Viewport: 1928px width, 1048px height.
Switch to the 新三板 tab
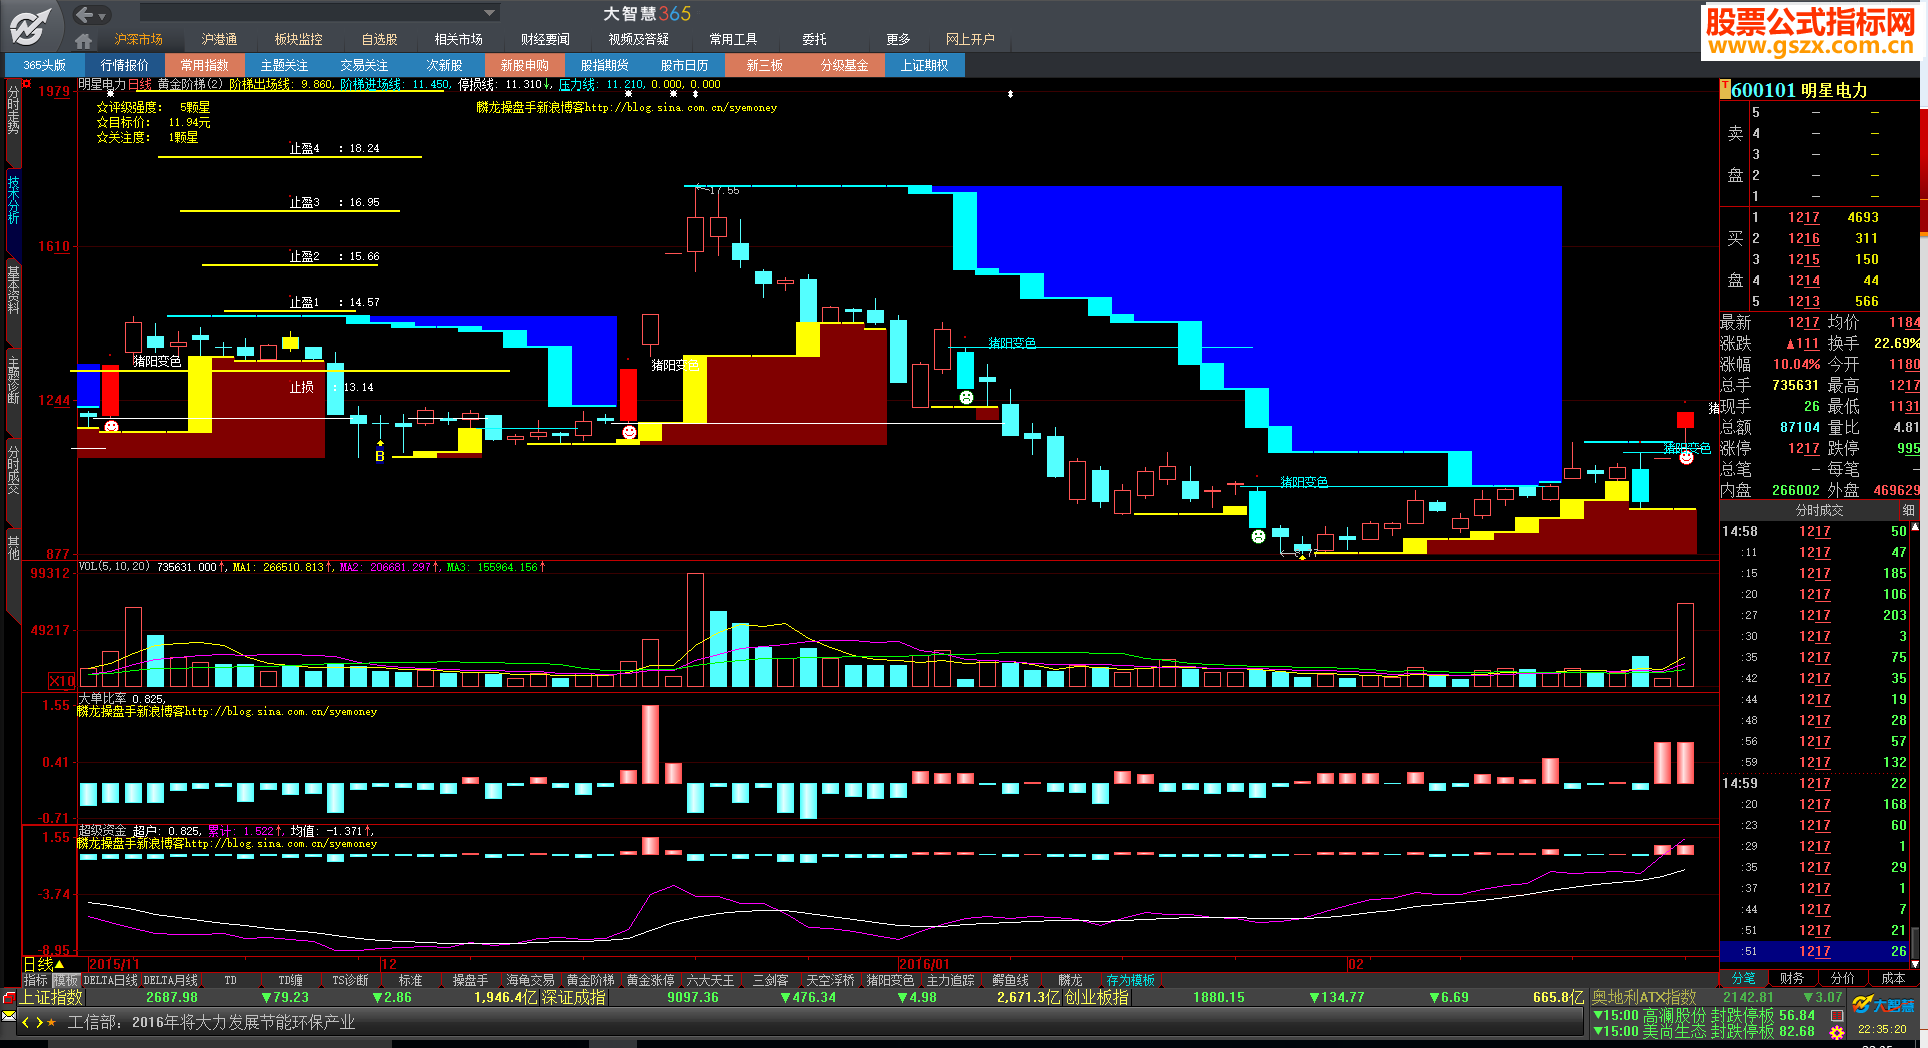(764, 65)
